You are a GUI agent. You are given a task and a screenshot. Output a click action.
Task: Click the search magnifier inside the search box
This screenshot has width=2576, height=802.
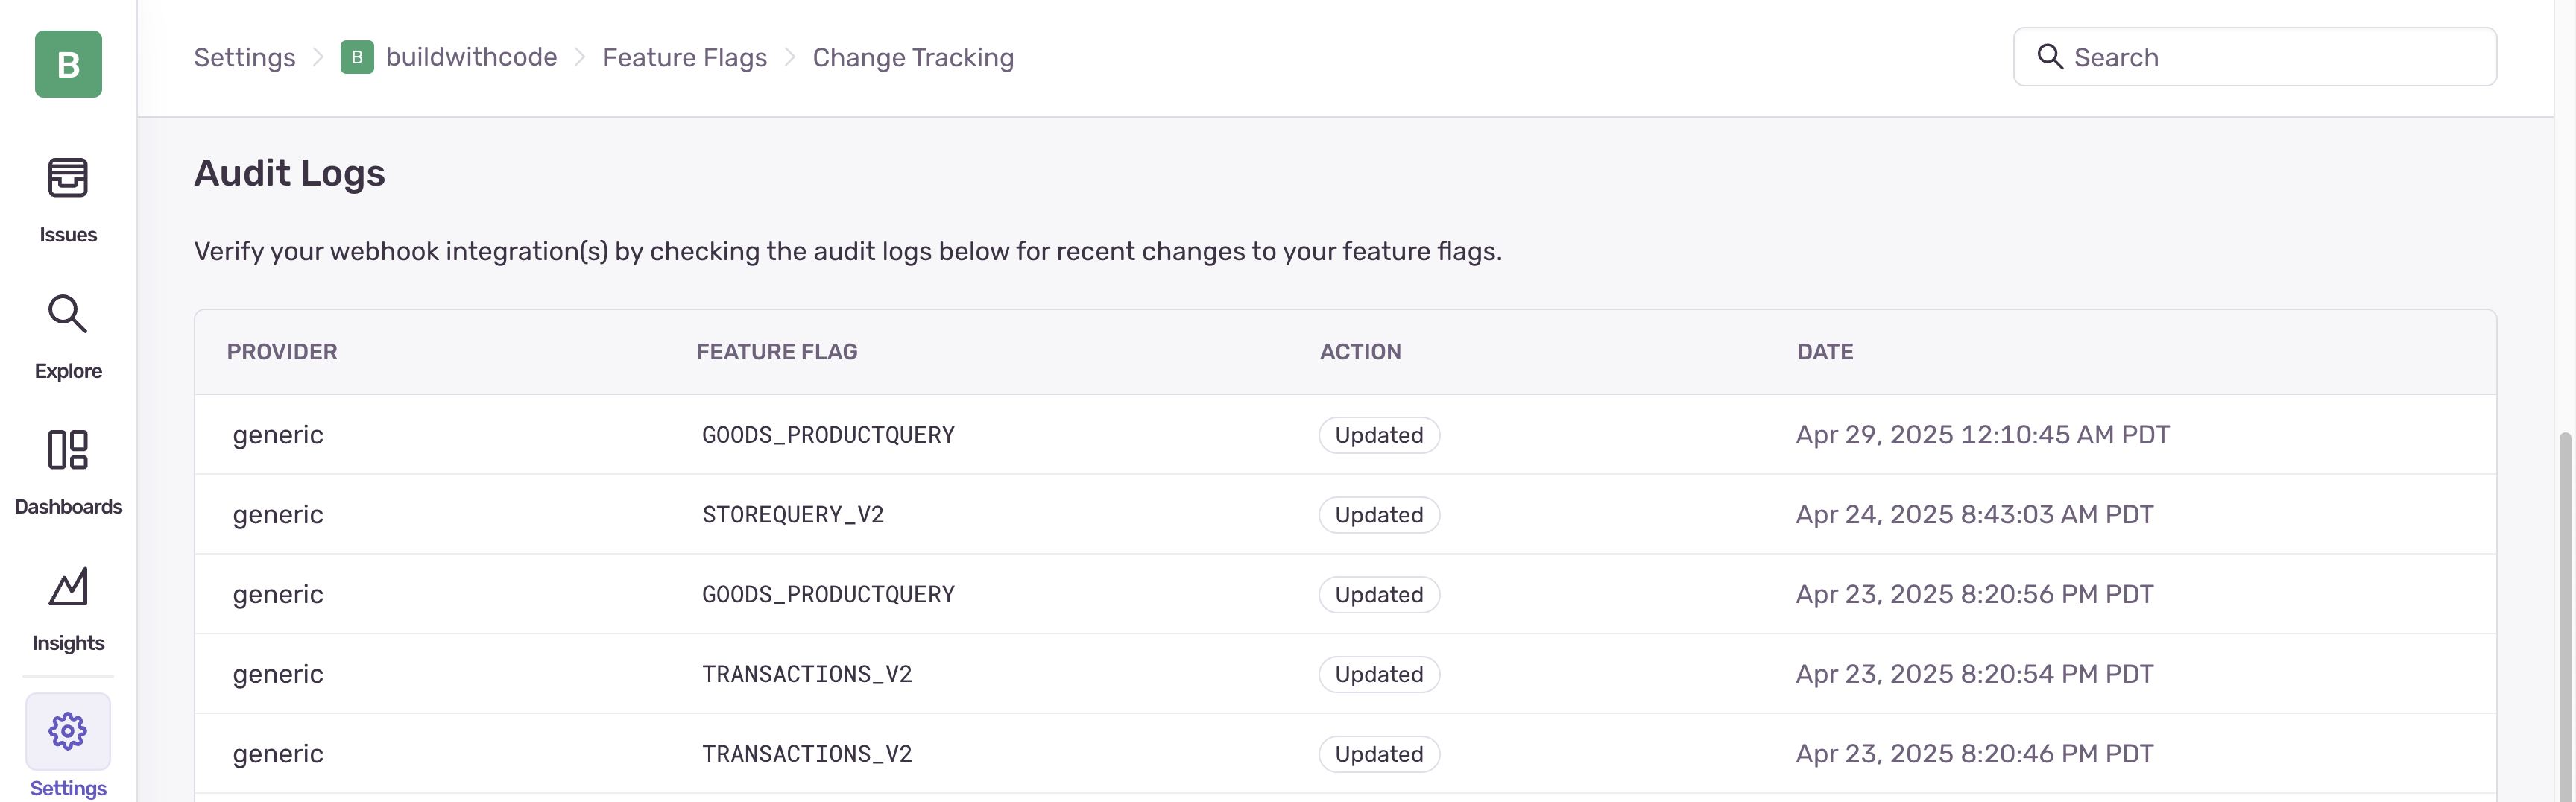pyautogui.click(x=2051, y=57)
